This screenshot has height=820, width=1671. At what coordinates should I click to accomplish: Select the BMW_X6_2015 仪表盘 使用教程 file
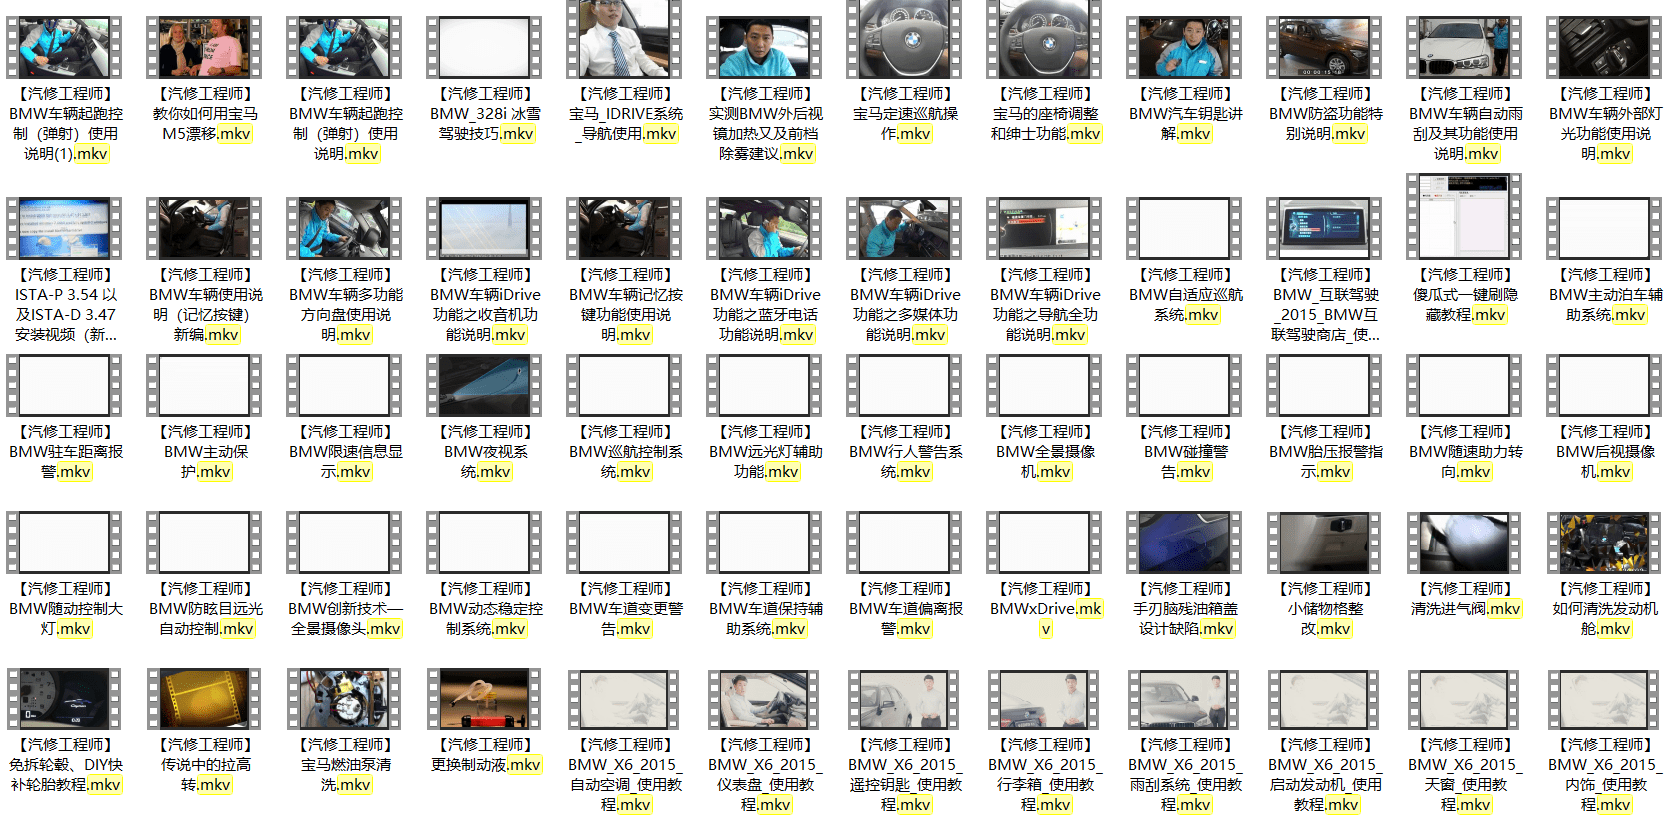pos(764,698)
